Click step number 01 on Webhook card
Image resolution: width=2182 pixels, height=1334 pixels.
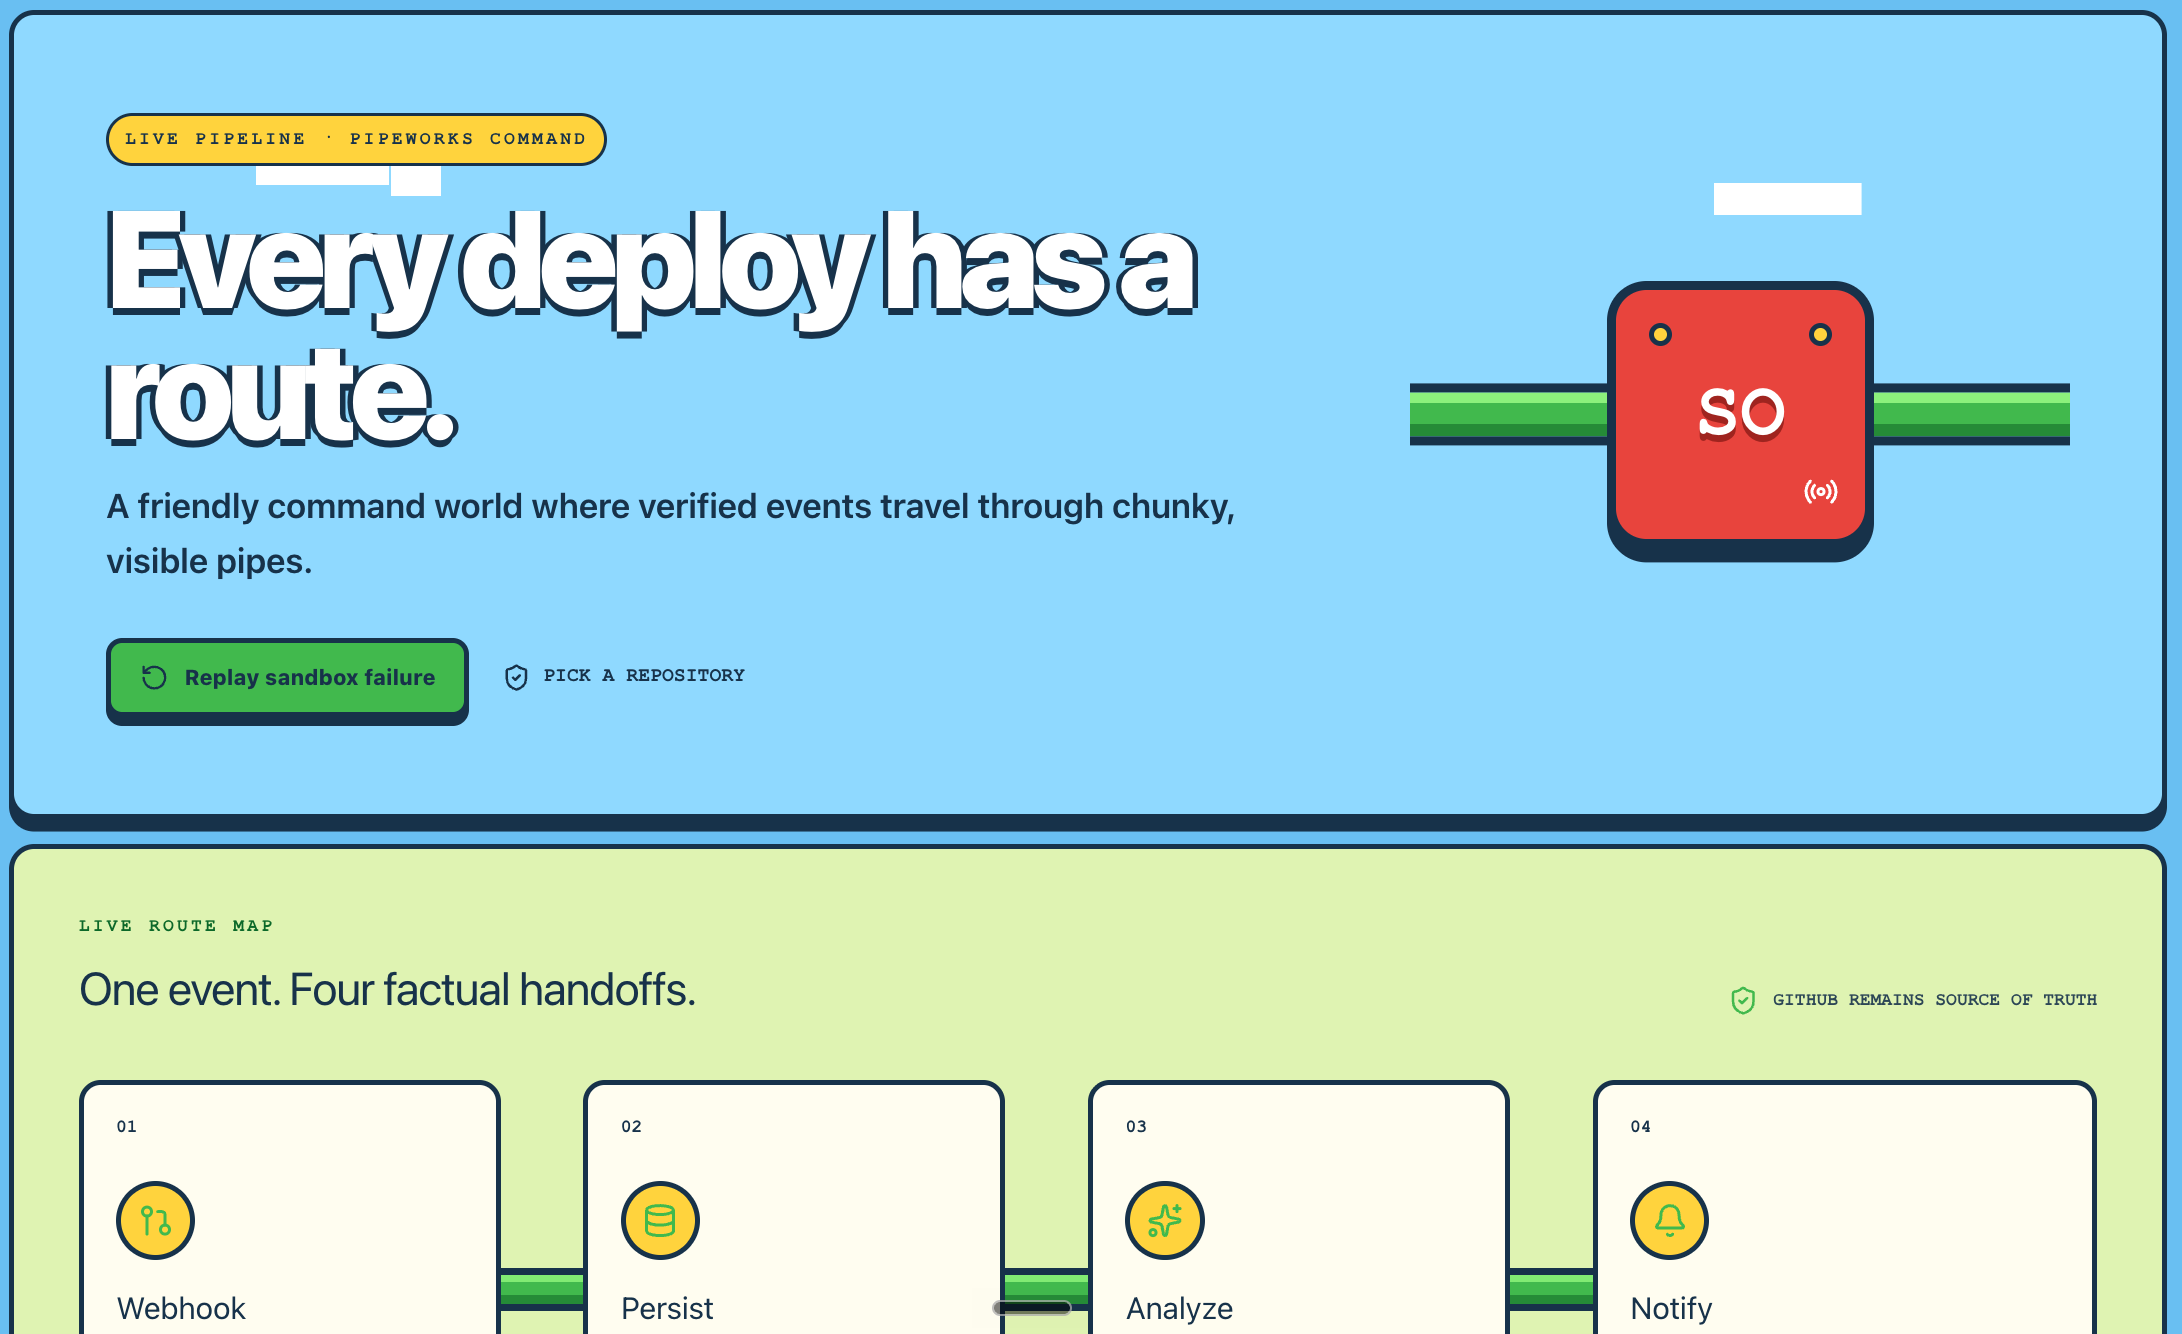[127, 1126]
